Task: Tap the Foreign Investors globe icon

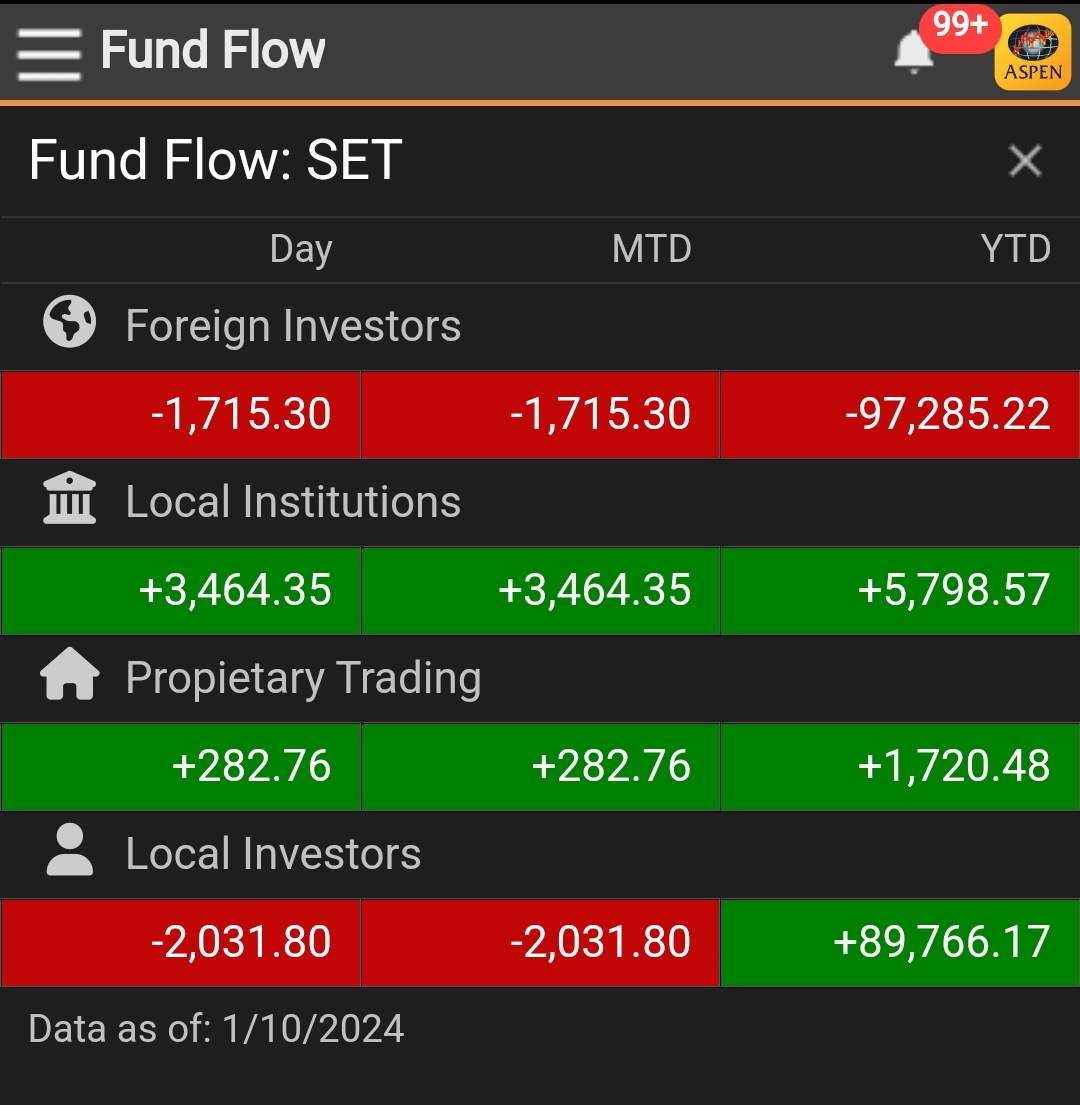Action: pos(69,321)
